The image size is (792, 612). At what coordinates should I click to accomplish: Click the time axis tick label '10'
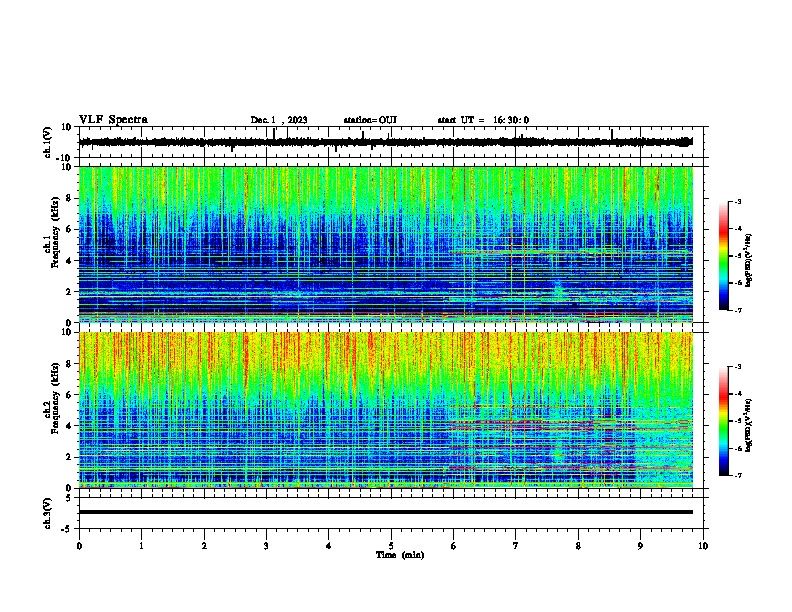pos(703,546)
